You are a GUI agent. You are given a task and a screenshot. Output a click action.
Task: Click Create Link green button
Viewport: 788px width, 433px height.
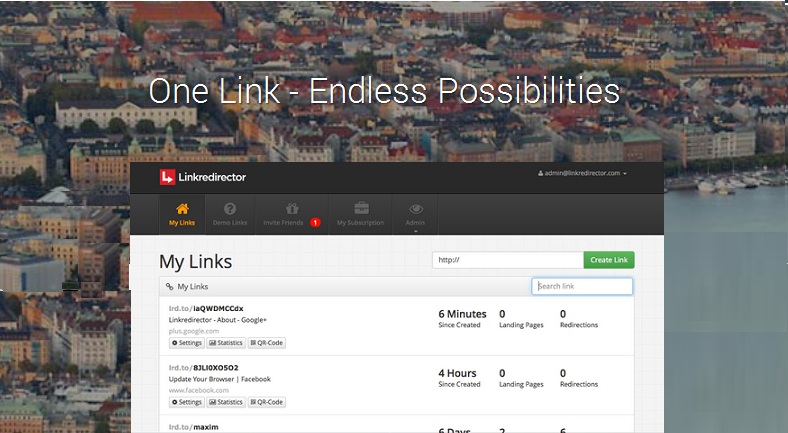pos(609,260)
